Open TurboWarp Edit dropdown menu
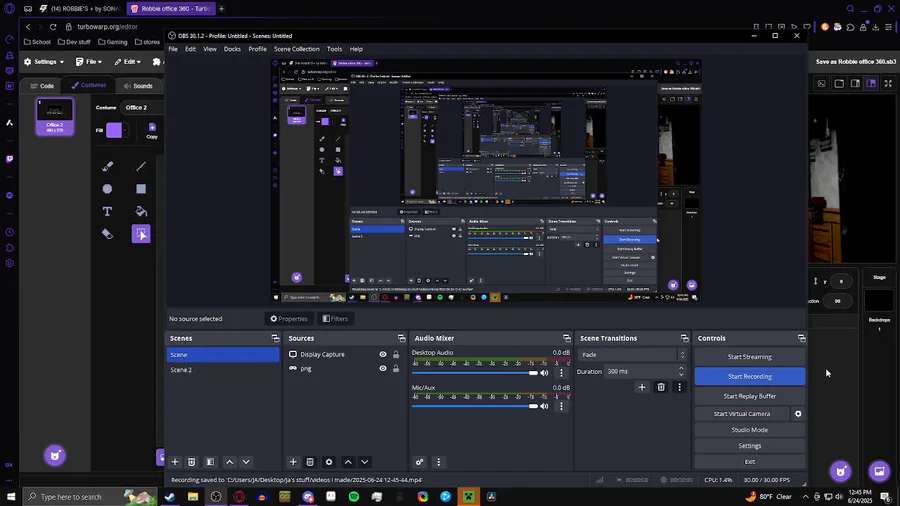Screen dimensions: 900x506 pyautogui.click(x=127, y=61)
